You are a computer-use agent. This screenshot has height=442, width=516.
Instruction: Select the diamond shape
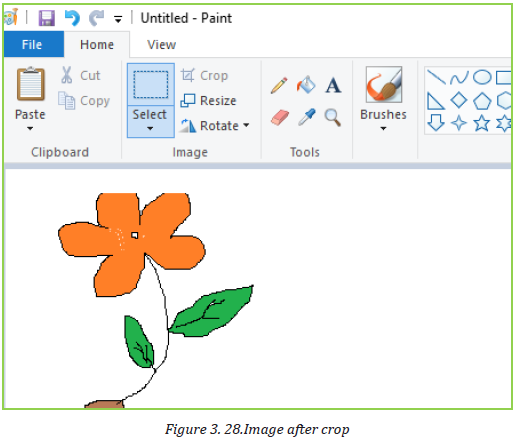click(459, 100)
